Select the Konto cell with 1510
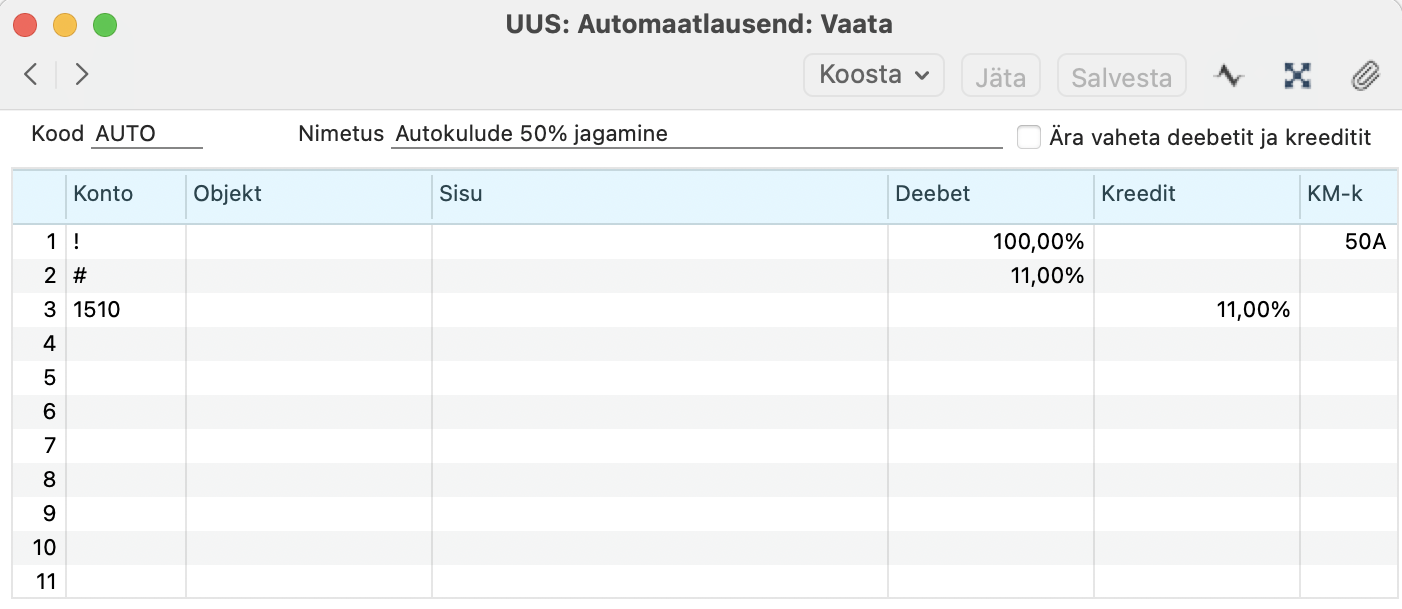 coord(126,310)
